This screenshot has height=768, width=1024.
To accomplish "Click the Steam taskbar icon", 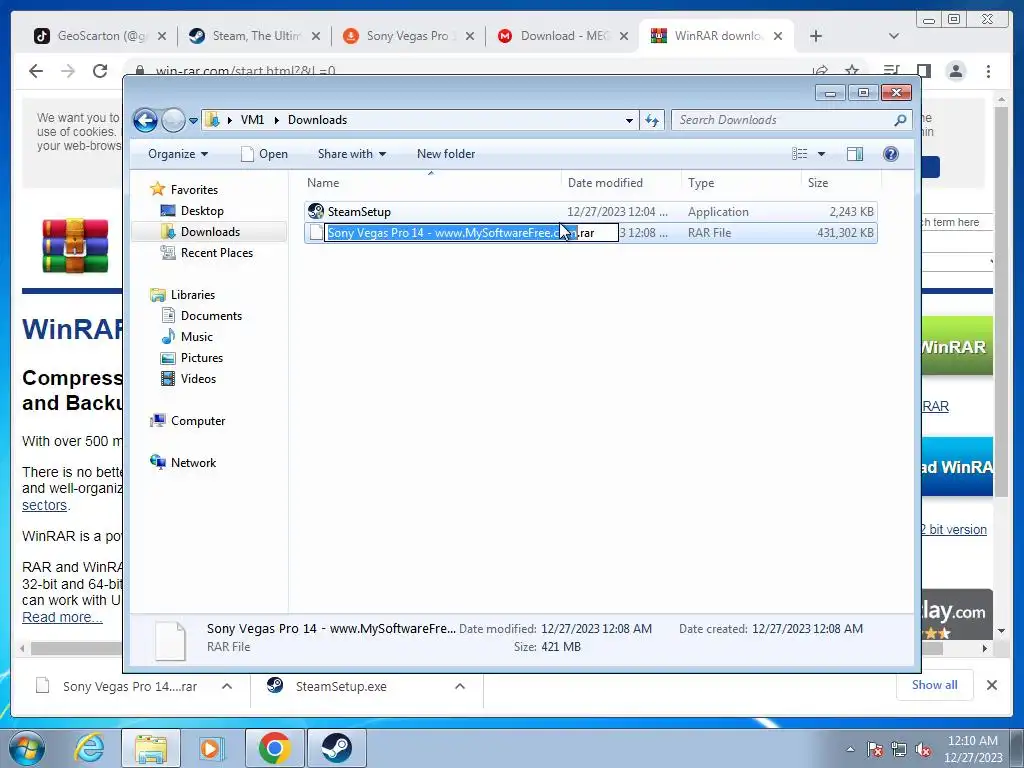I will click(337, 748).
